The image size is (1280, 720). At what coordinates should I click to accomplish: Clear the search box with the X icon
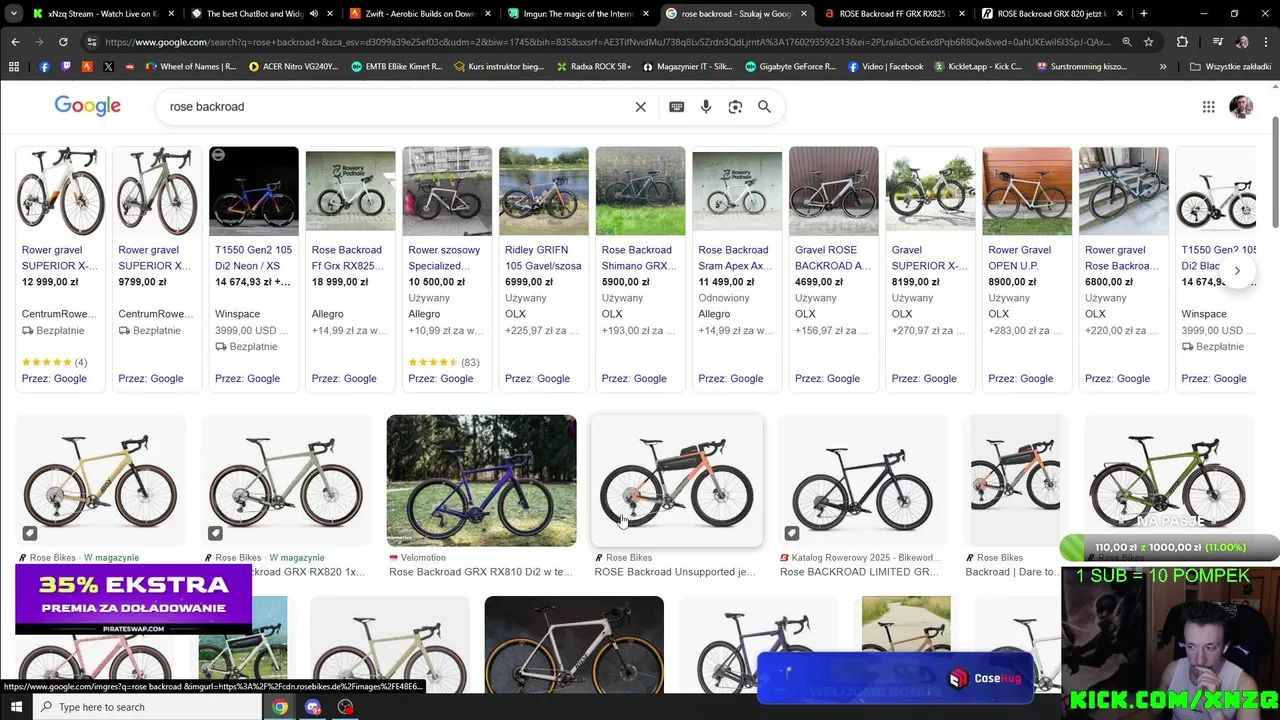click(641, 107)
